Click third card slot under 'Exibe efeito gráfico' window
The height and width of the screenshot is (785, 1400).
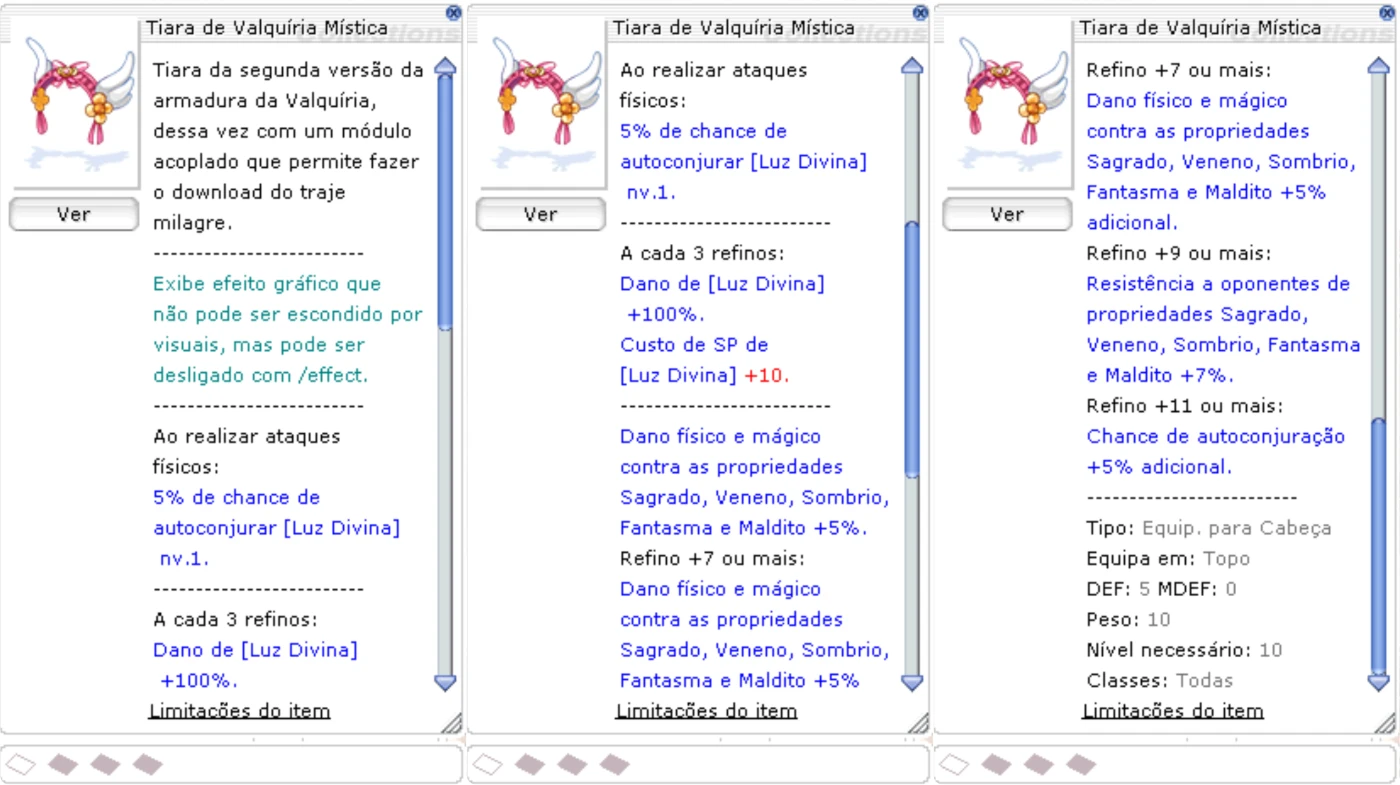(x=105, y=765)
